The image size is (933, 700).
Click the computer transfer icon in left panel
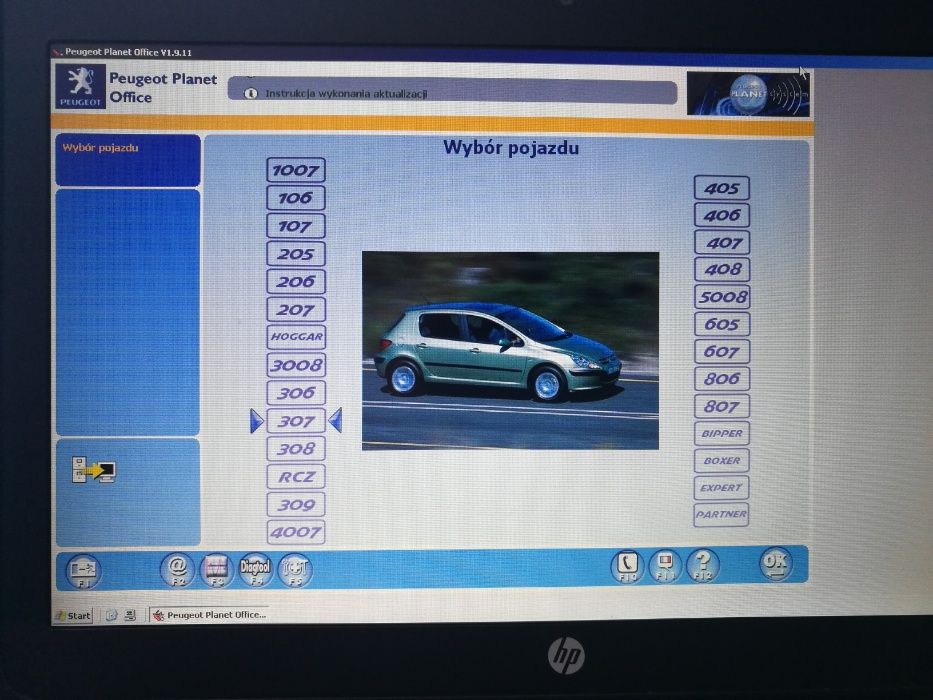click(93, 470)
